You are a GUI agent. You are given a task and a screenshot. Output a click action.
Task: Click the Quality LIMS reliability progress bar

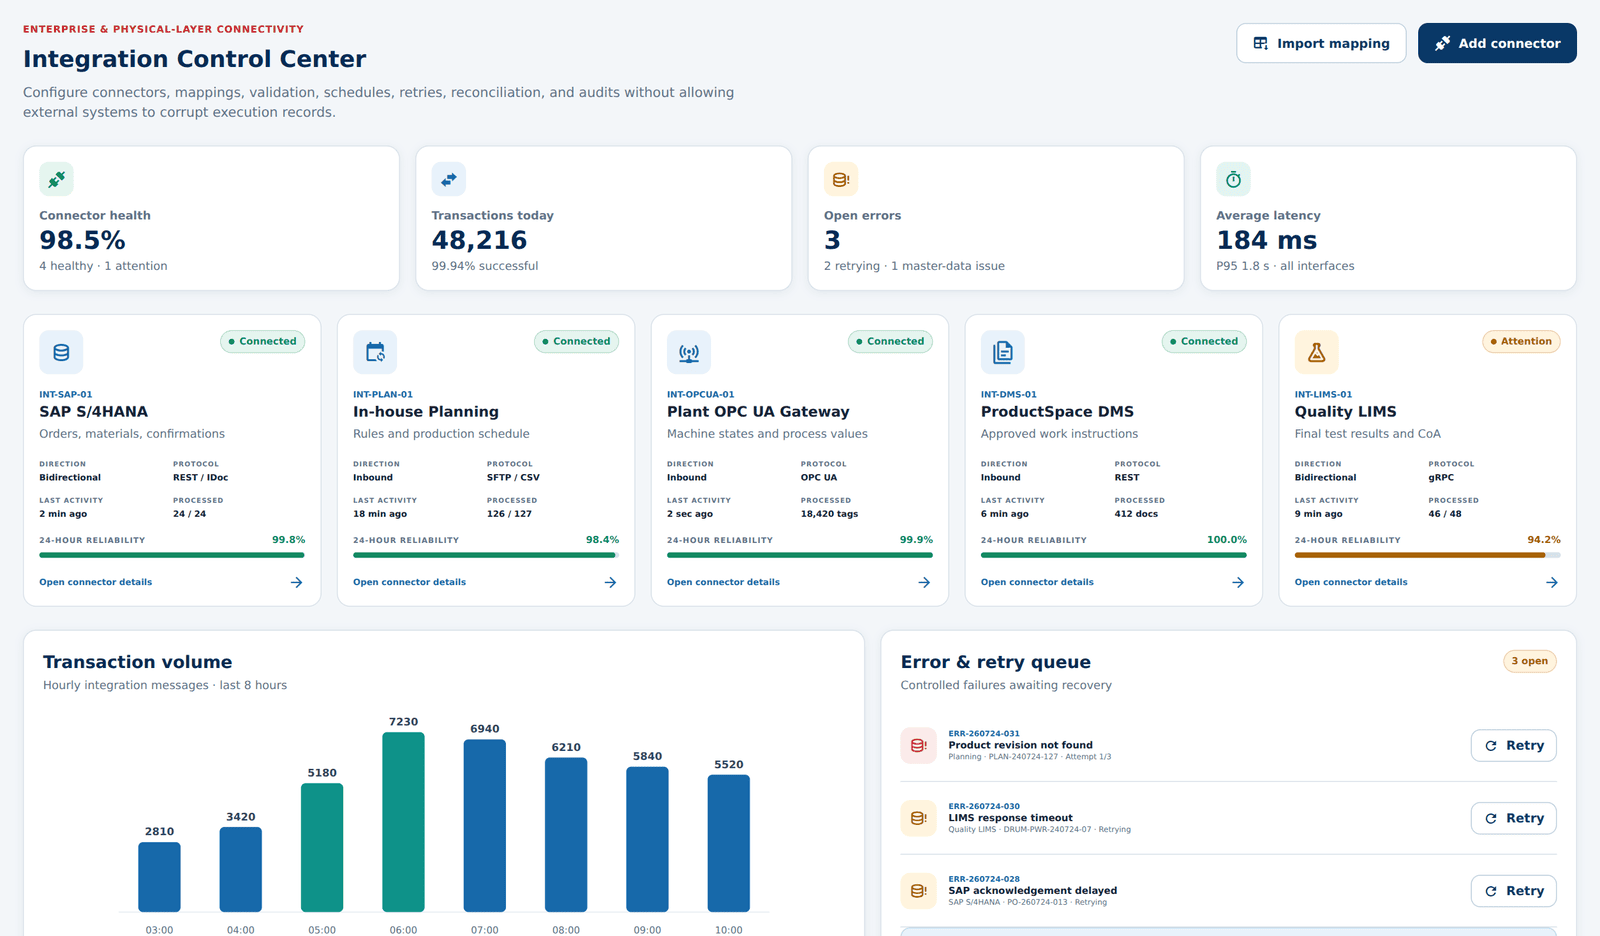(x=1427, y=555)
